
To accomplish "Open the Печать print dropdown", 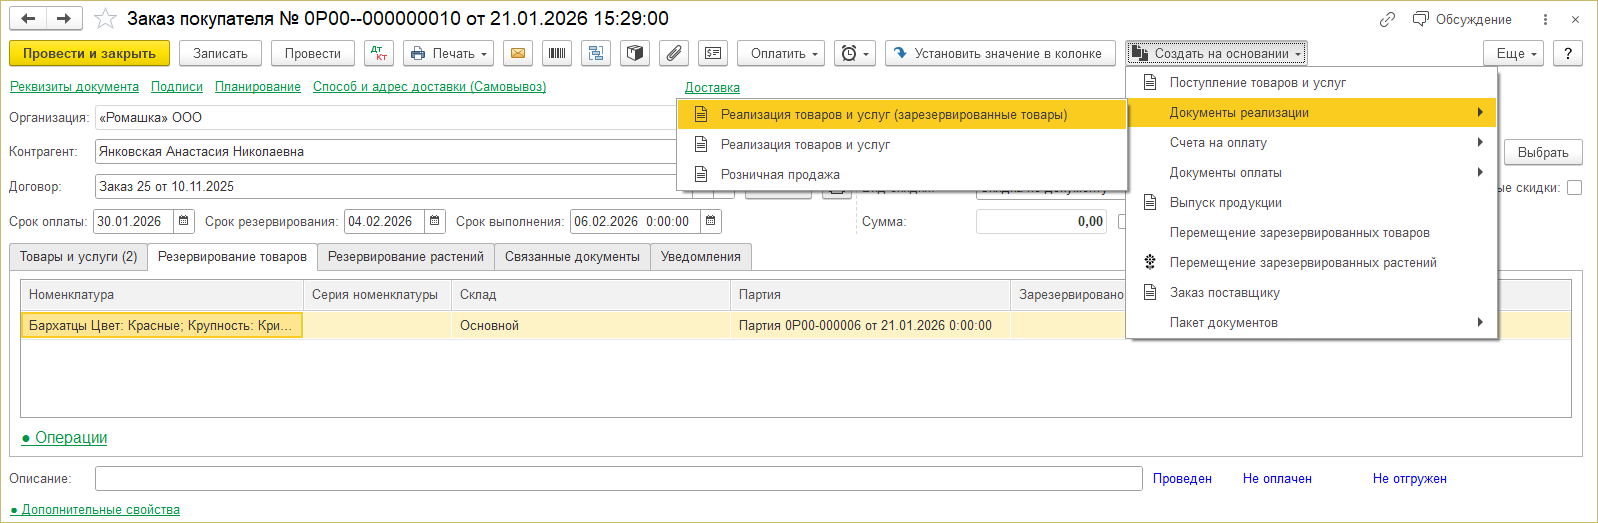I will [448, 53].
